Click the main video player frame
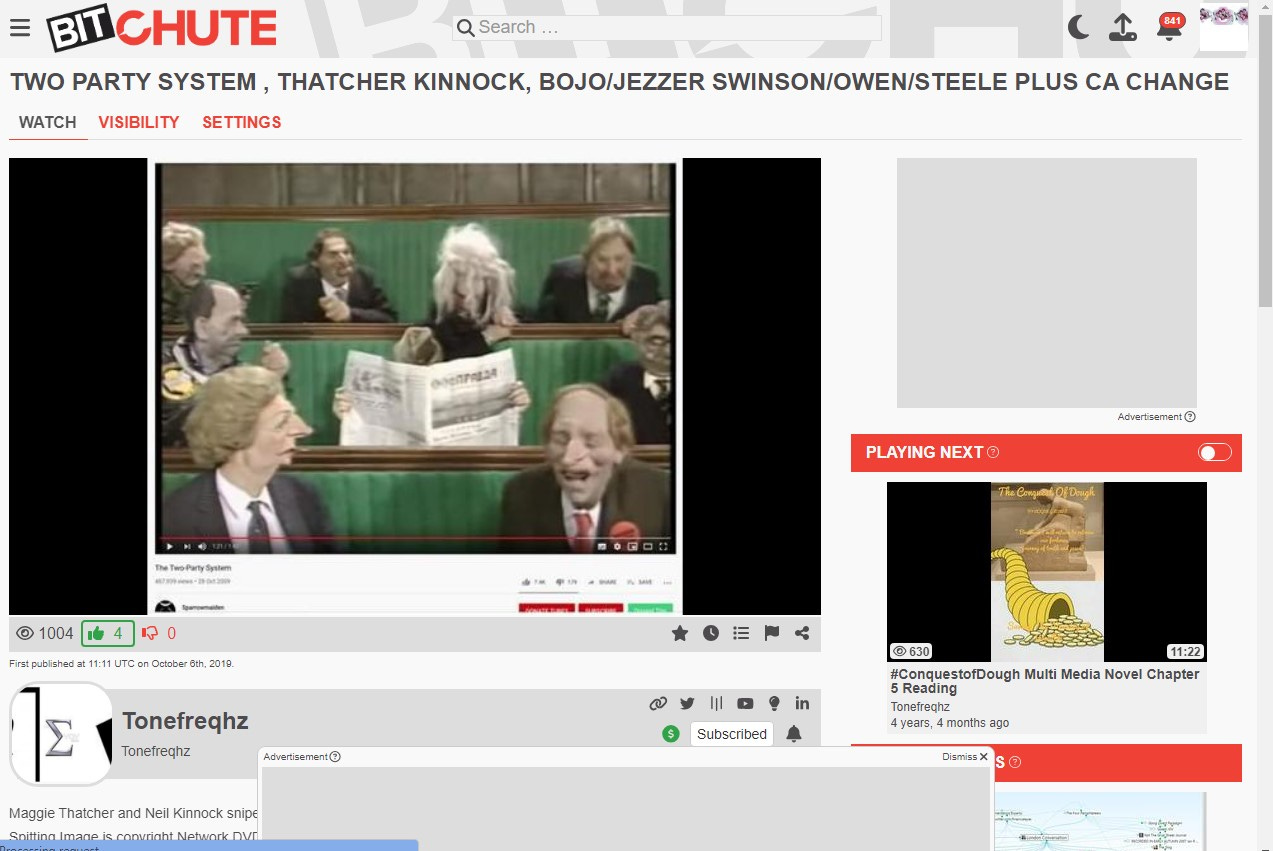The height and width of the screenshot is (851, 1273). [415, 386]
